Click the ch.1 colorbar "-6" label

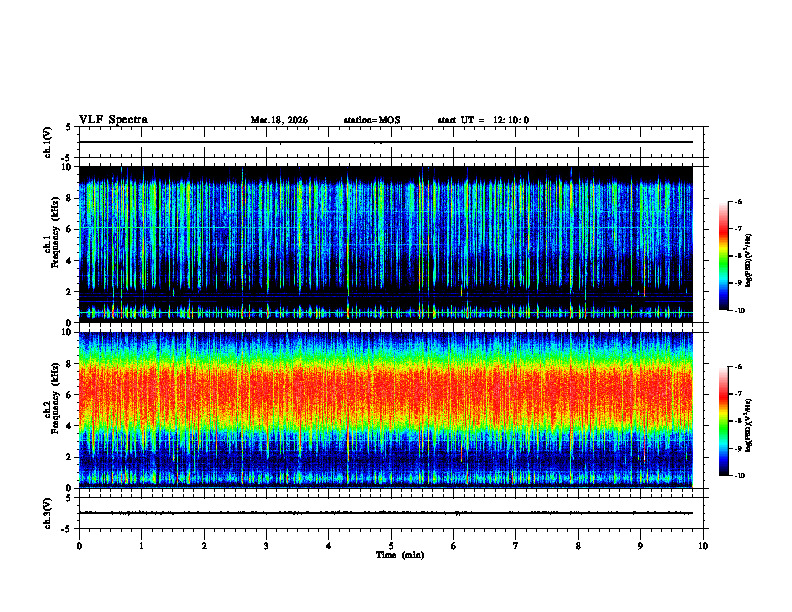tap(737, 201)
